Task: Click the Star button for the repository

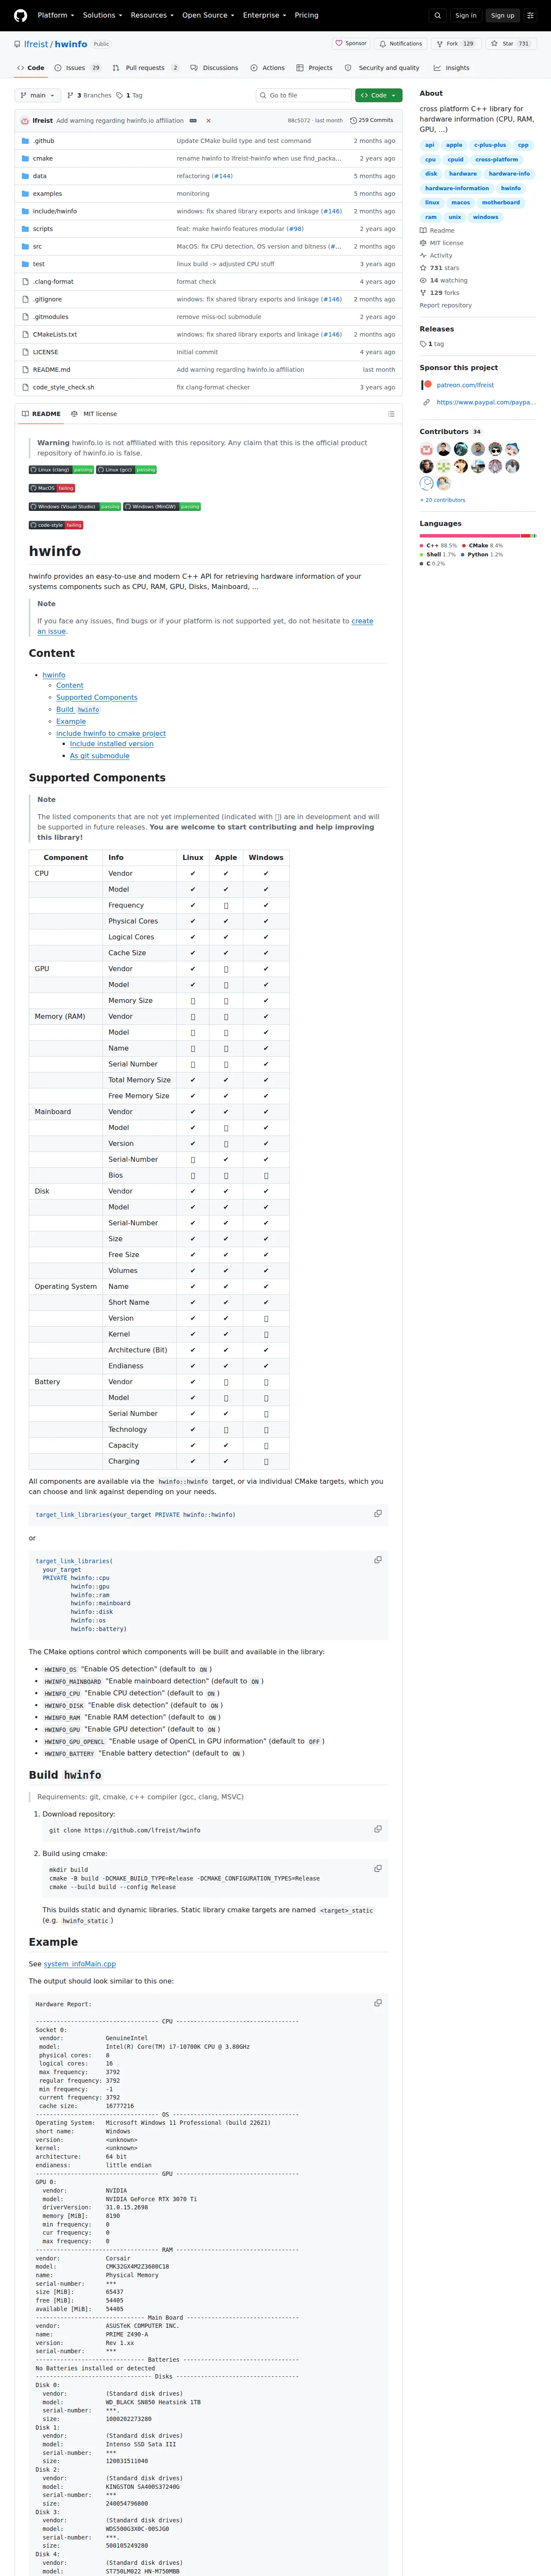Action: pyautogui.click(x=510, y=44)
